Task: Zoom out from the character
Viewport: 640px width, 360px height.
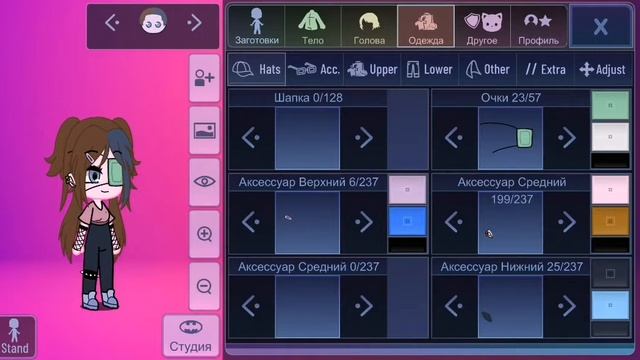Action: coord(204,286)
